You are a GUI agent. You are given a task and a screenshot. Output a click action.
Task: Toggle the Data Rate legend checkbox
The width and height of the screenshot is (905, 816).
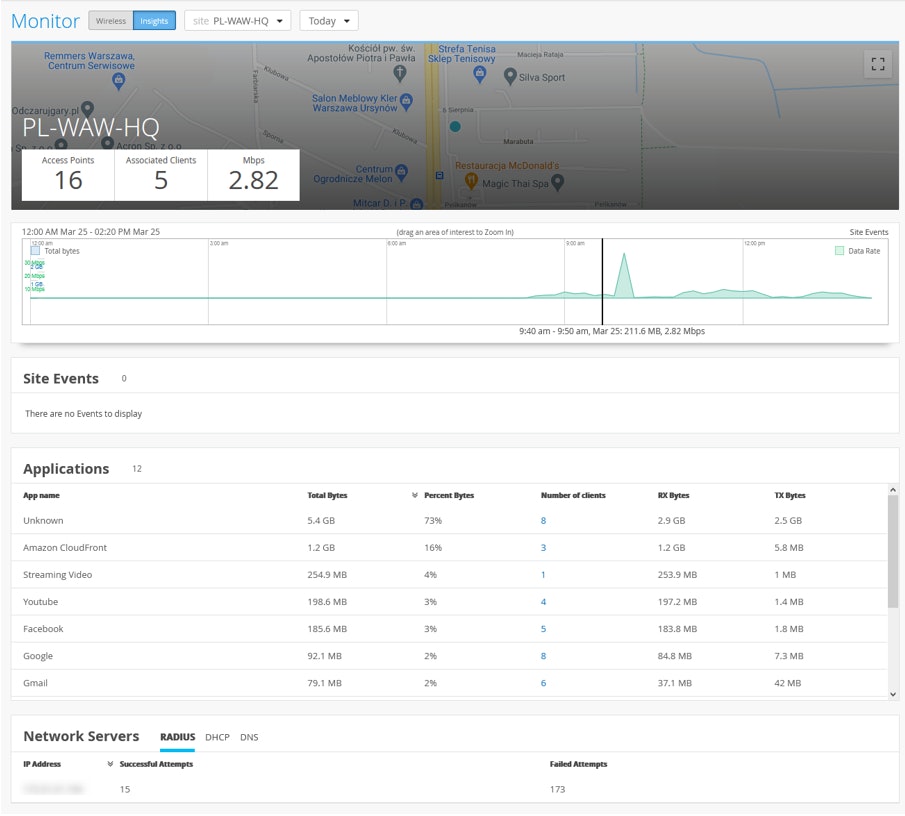pos(840,251)
